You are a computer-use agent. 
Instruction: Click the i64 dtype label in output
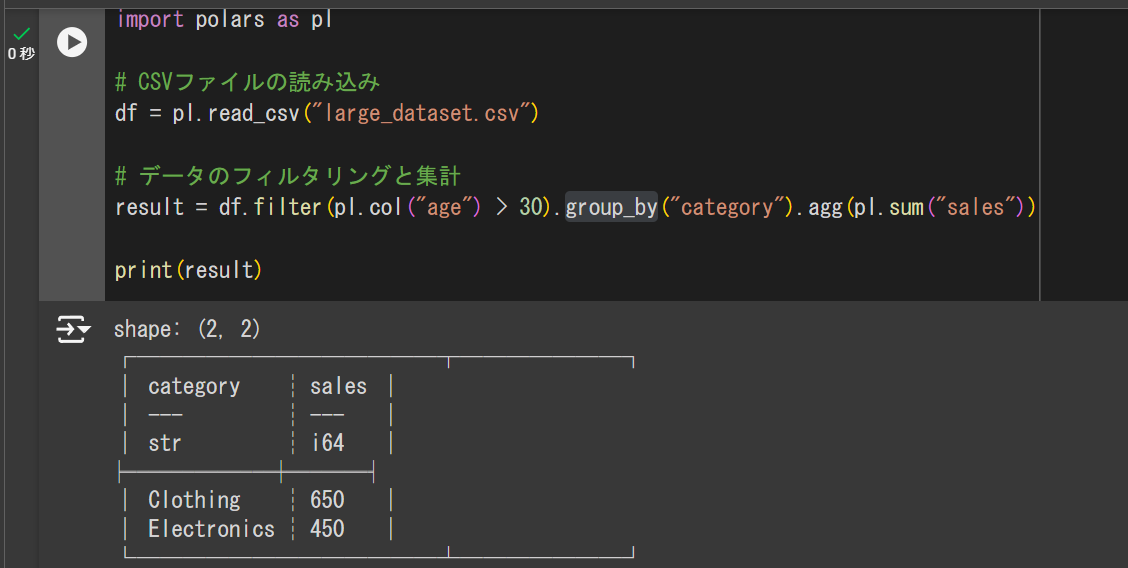[327, 442]
